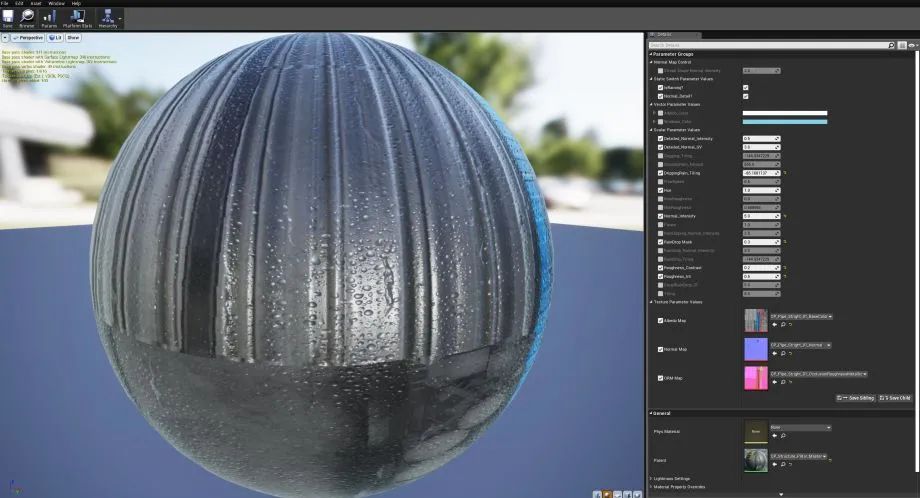Click the Platform Stats toolbar icon
This screenshot has height=498, width=920.
click(x=77, y=18)
